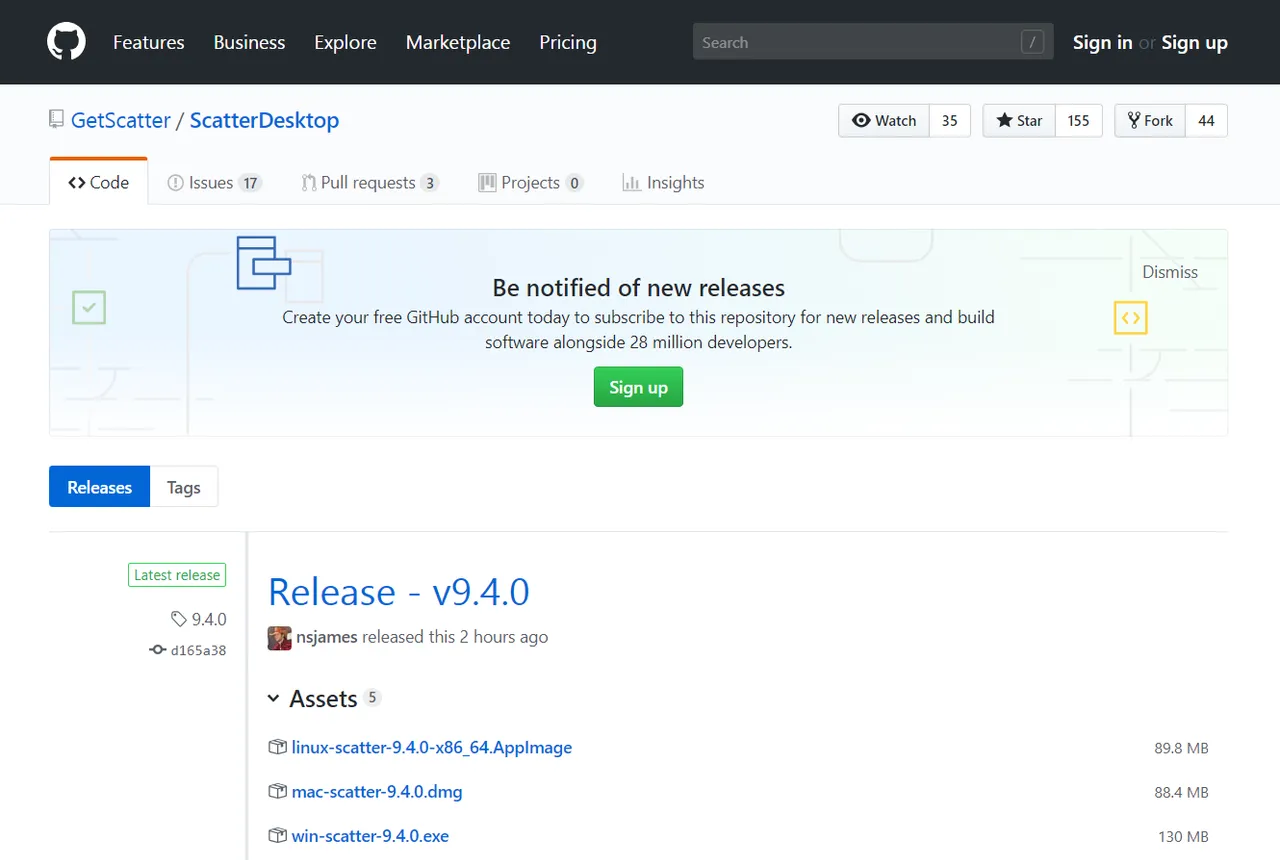Collapse the Assets section chevron
1280x860 pixels.
[x=273, y=698]
